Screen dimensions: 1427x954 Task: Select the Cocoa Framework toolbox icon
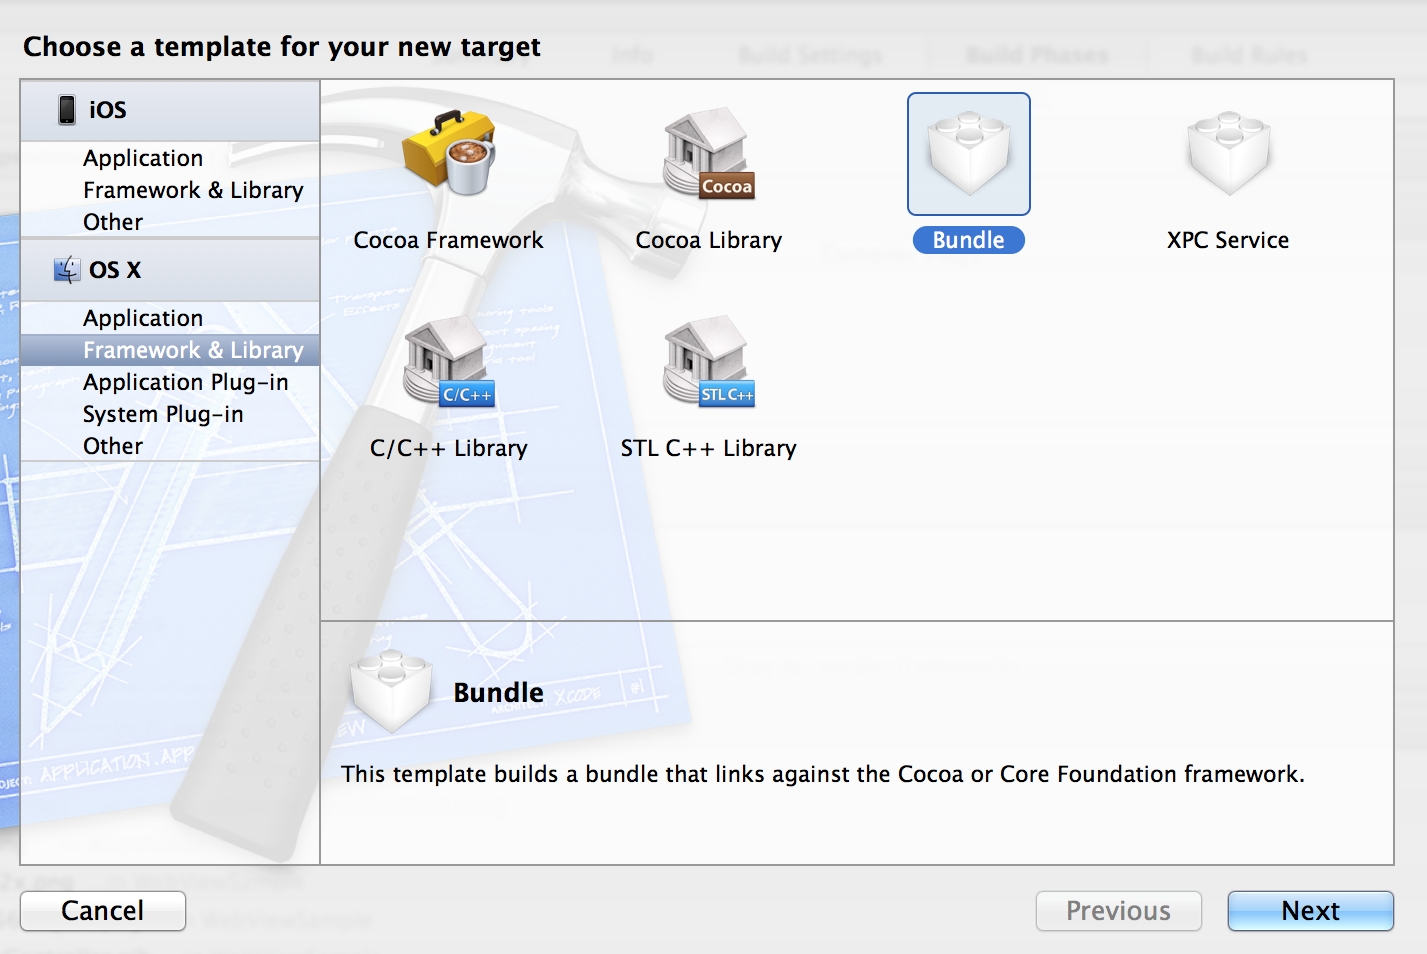(448, 152)
